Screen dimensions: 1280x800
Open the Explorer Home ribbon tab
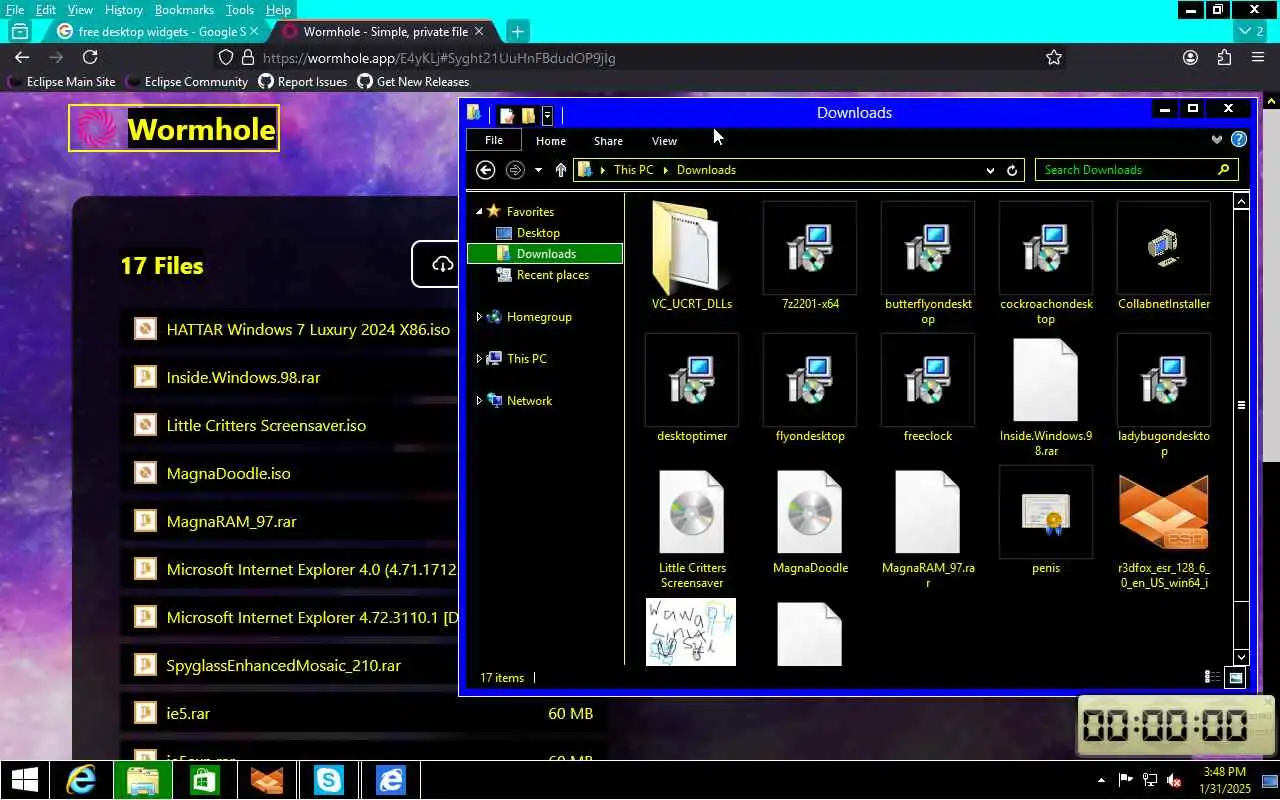[551, 141]
